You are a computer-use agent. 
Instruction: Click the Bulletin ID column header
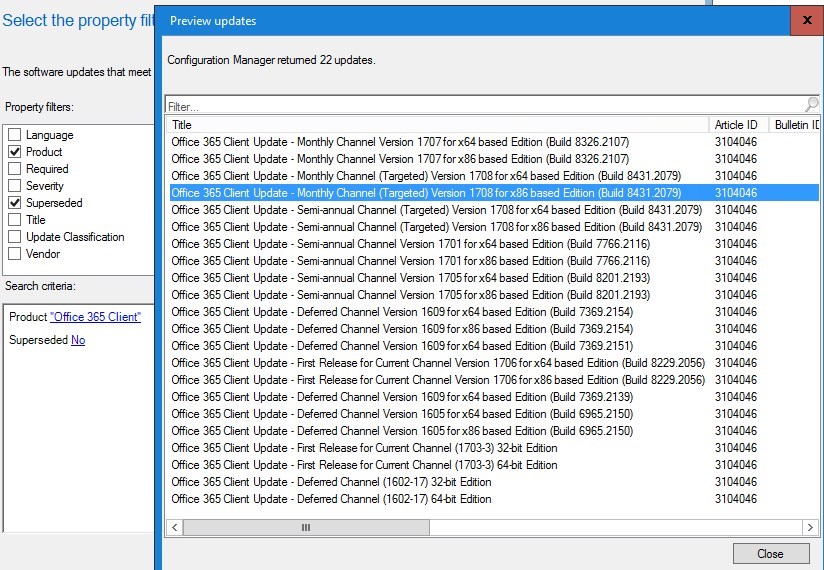click(x=794, y=125)
